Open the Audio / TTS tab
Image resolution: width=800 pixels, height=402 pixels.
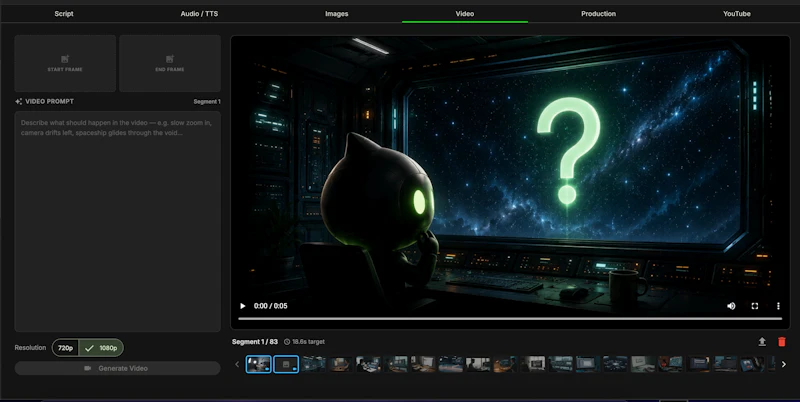(199, 14)
